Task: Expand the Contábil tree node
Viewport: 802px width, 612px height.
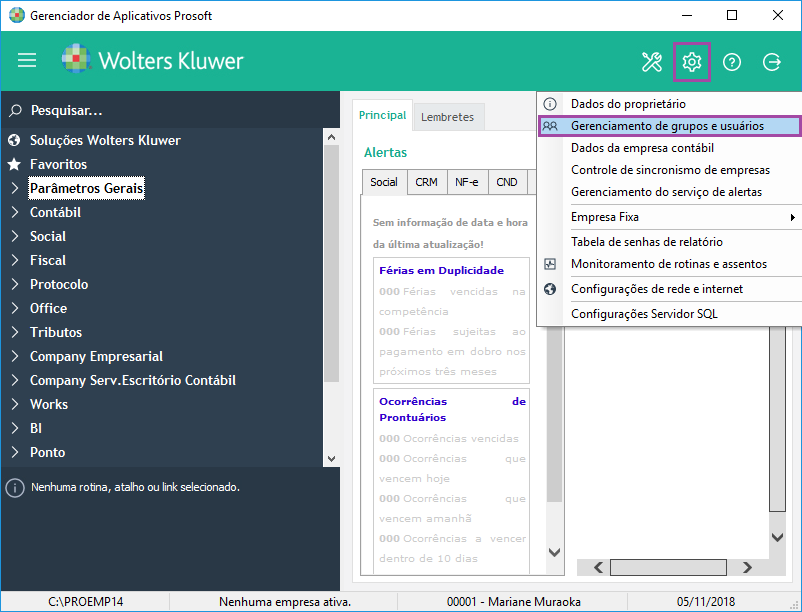Action: click(x=15, y=212)
